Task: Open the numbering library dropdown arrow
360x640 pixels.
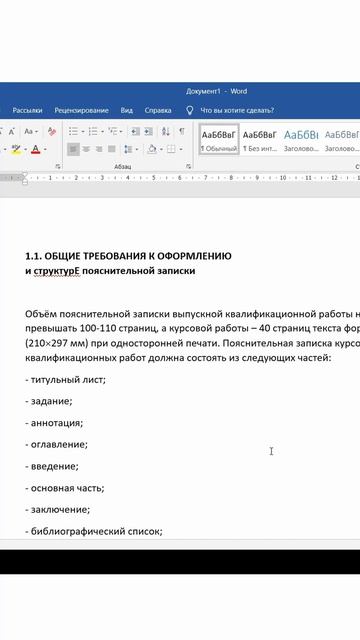Action: pyautogui.click(x=102, y=132)
